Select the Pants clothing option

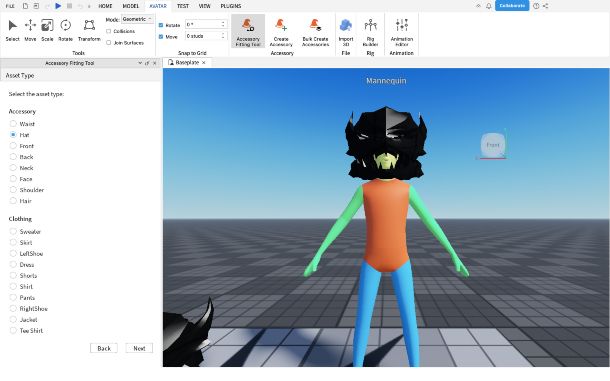click(x=13, y=298)
